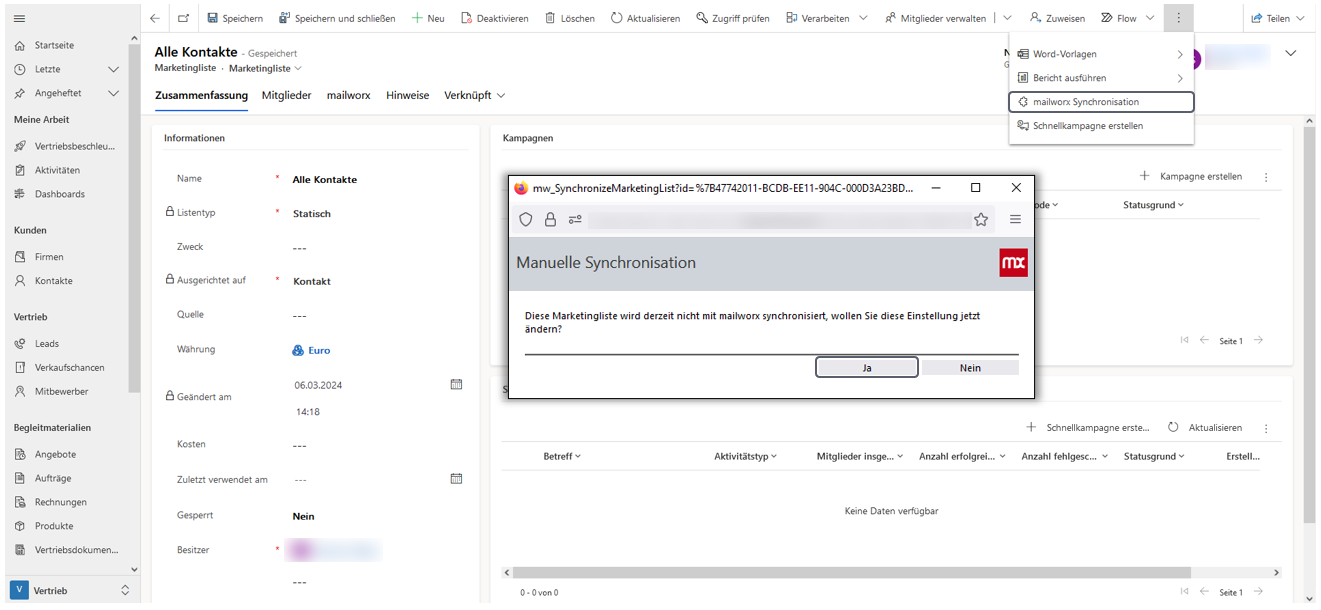The image size is (1321, 610).
Task: Open the Verknüpft tab dropdown
Action: point(474,95)
